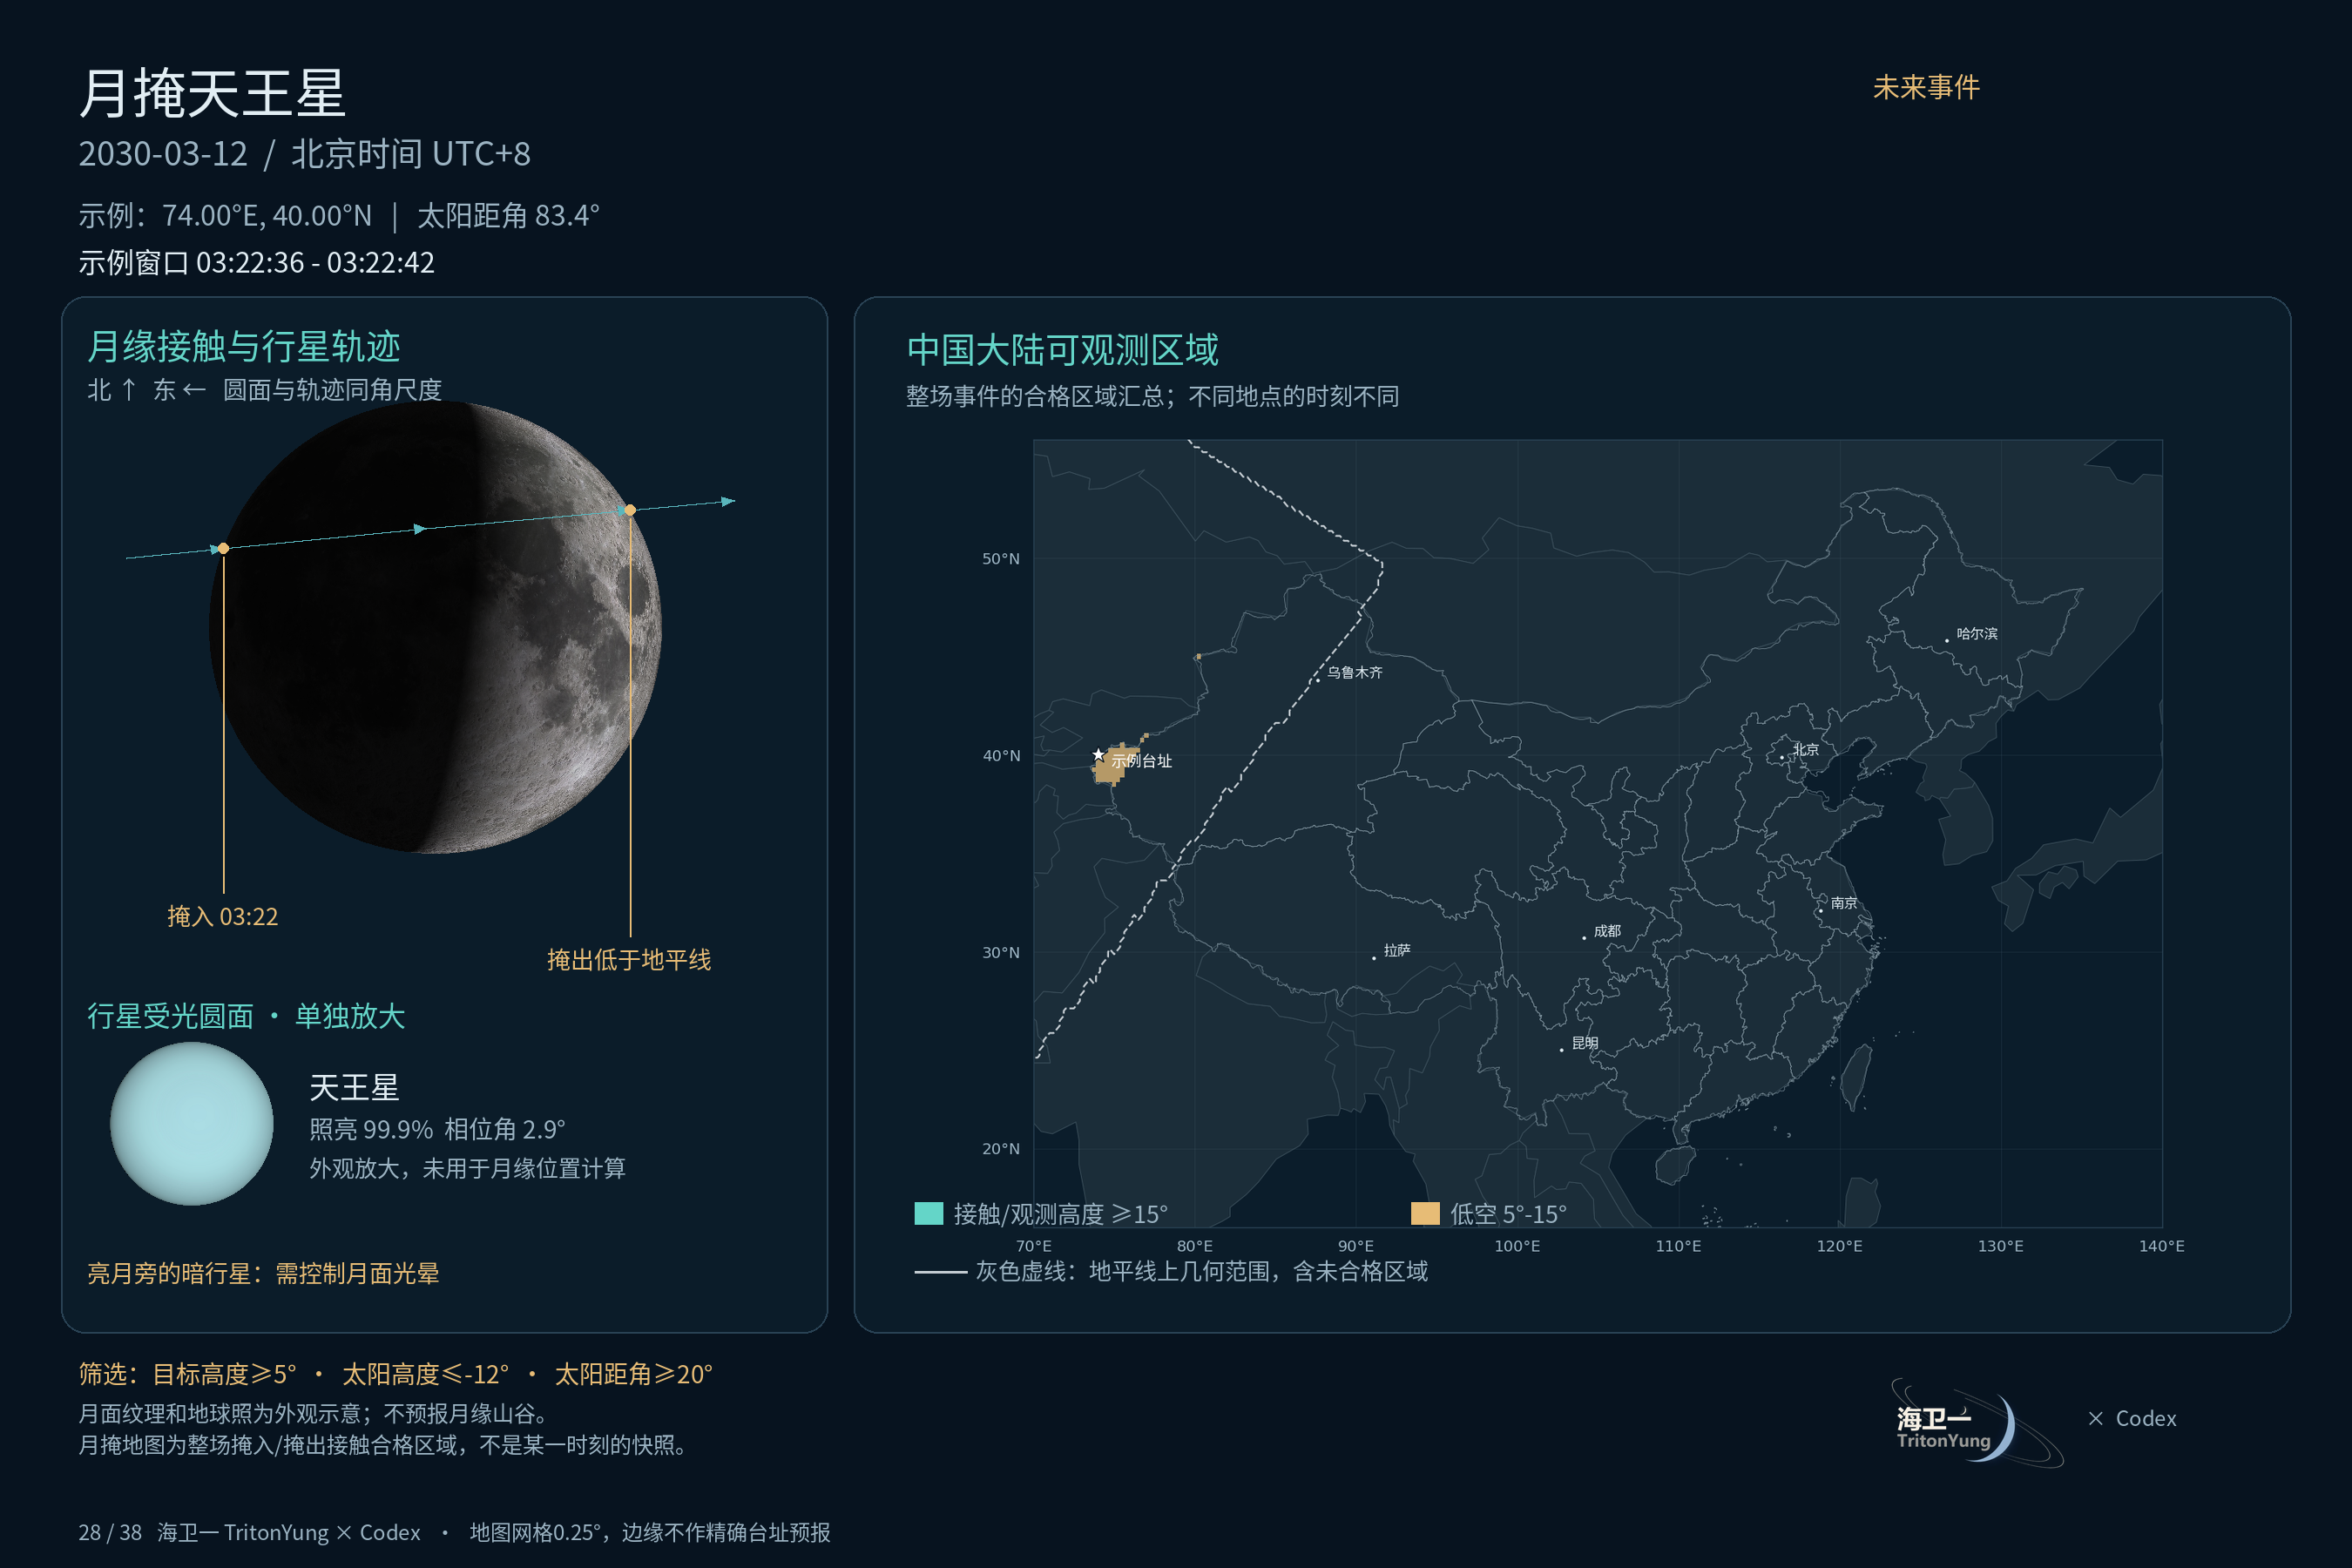Click the 未来事件 label
This screenshot has height=1568, width=2352.
coord(1926,87)
